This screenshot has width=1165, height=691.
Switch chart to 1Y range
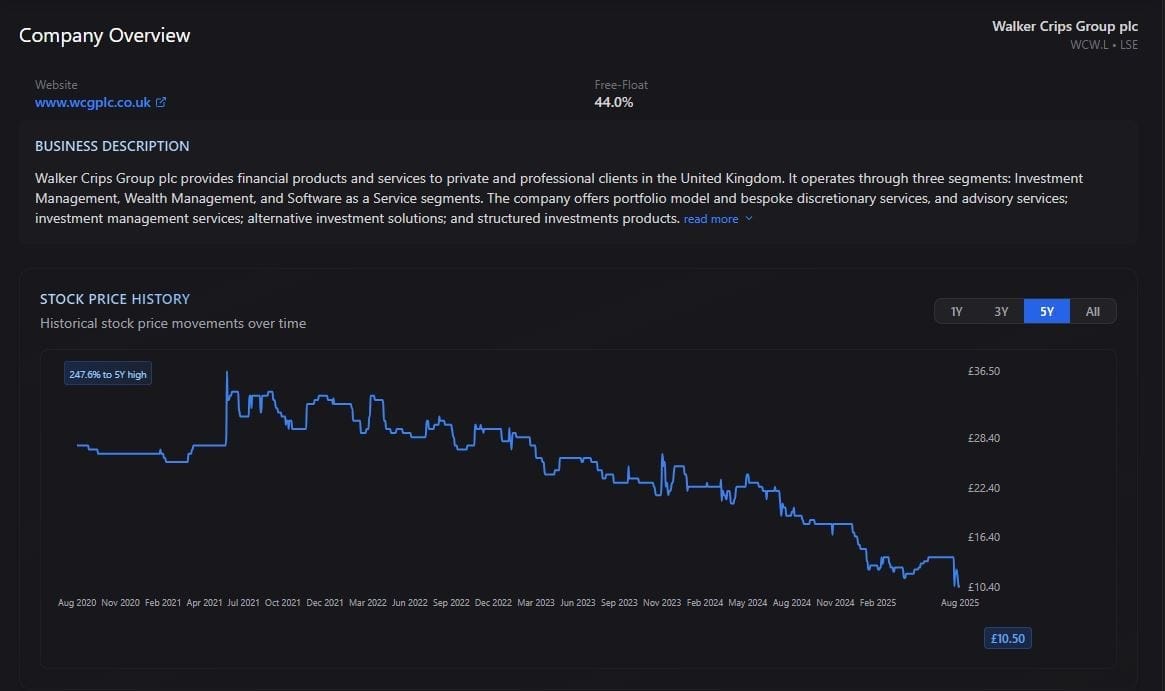(x=956, y=311)
